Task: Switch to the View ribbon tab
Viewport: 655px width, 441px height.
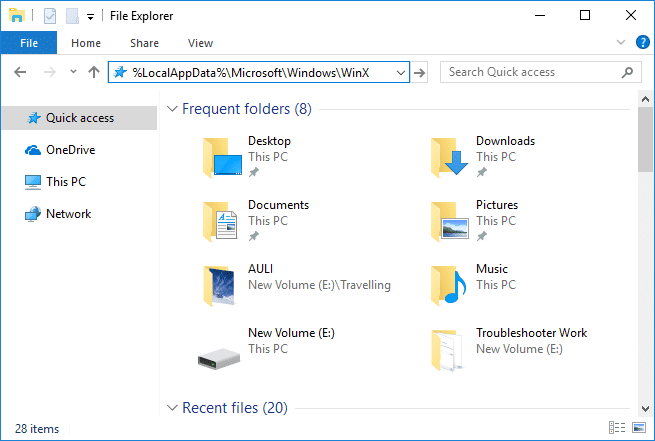Action: (x=200, y=43)
